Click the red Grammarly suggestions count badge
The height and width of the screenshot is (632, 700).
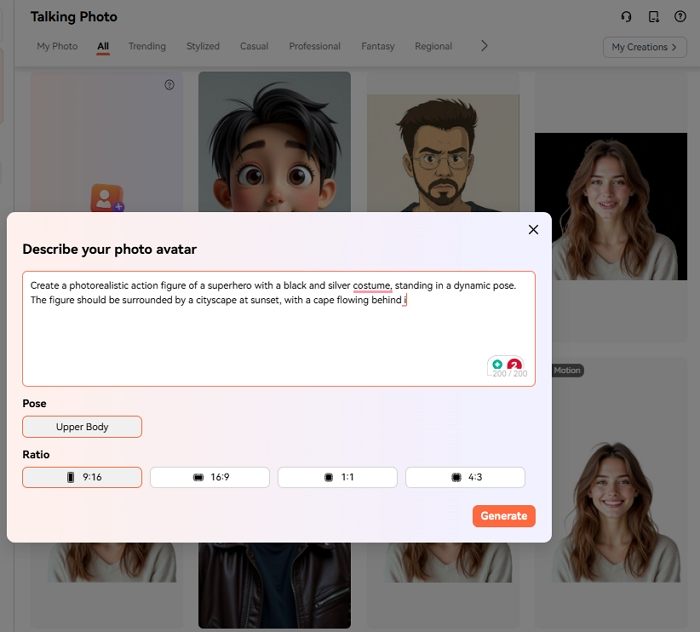[515, 365]
